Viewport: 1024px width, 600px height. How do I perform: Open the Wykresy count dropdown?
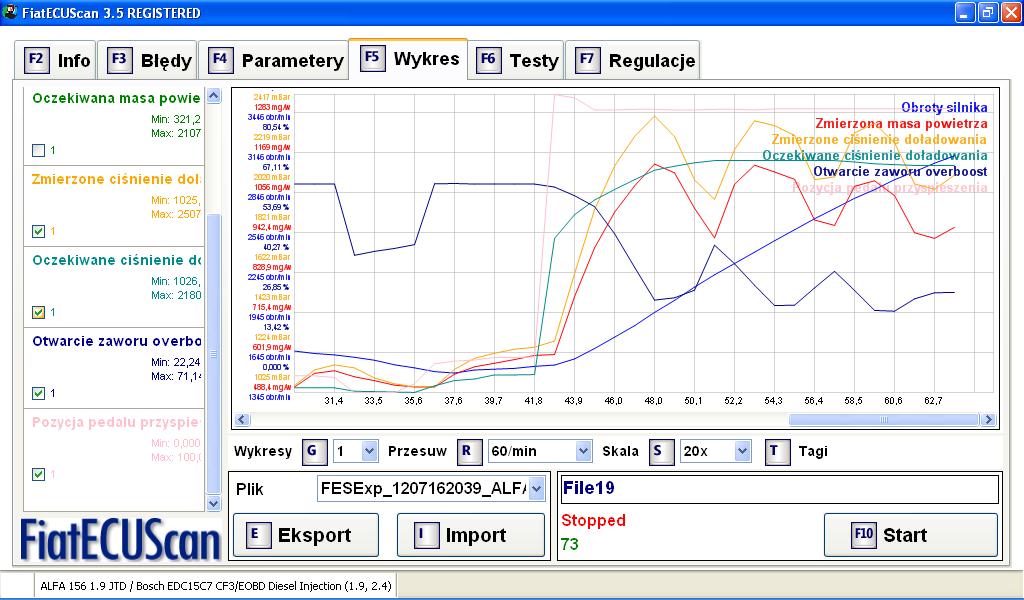[370, 451]
